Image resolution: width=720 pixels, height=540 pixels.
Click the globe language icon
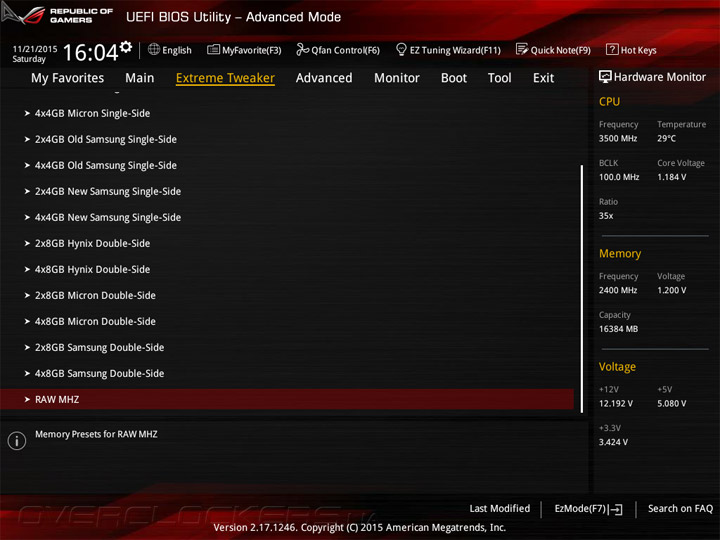coord(154,49)
